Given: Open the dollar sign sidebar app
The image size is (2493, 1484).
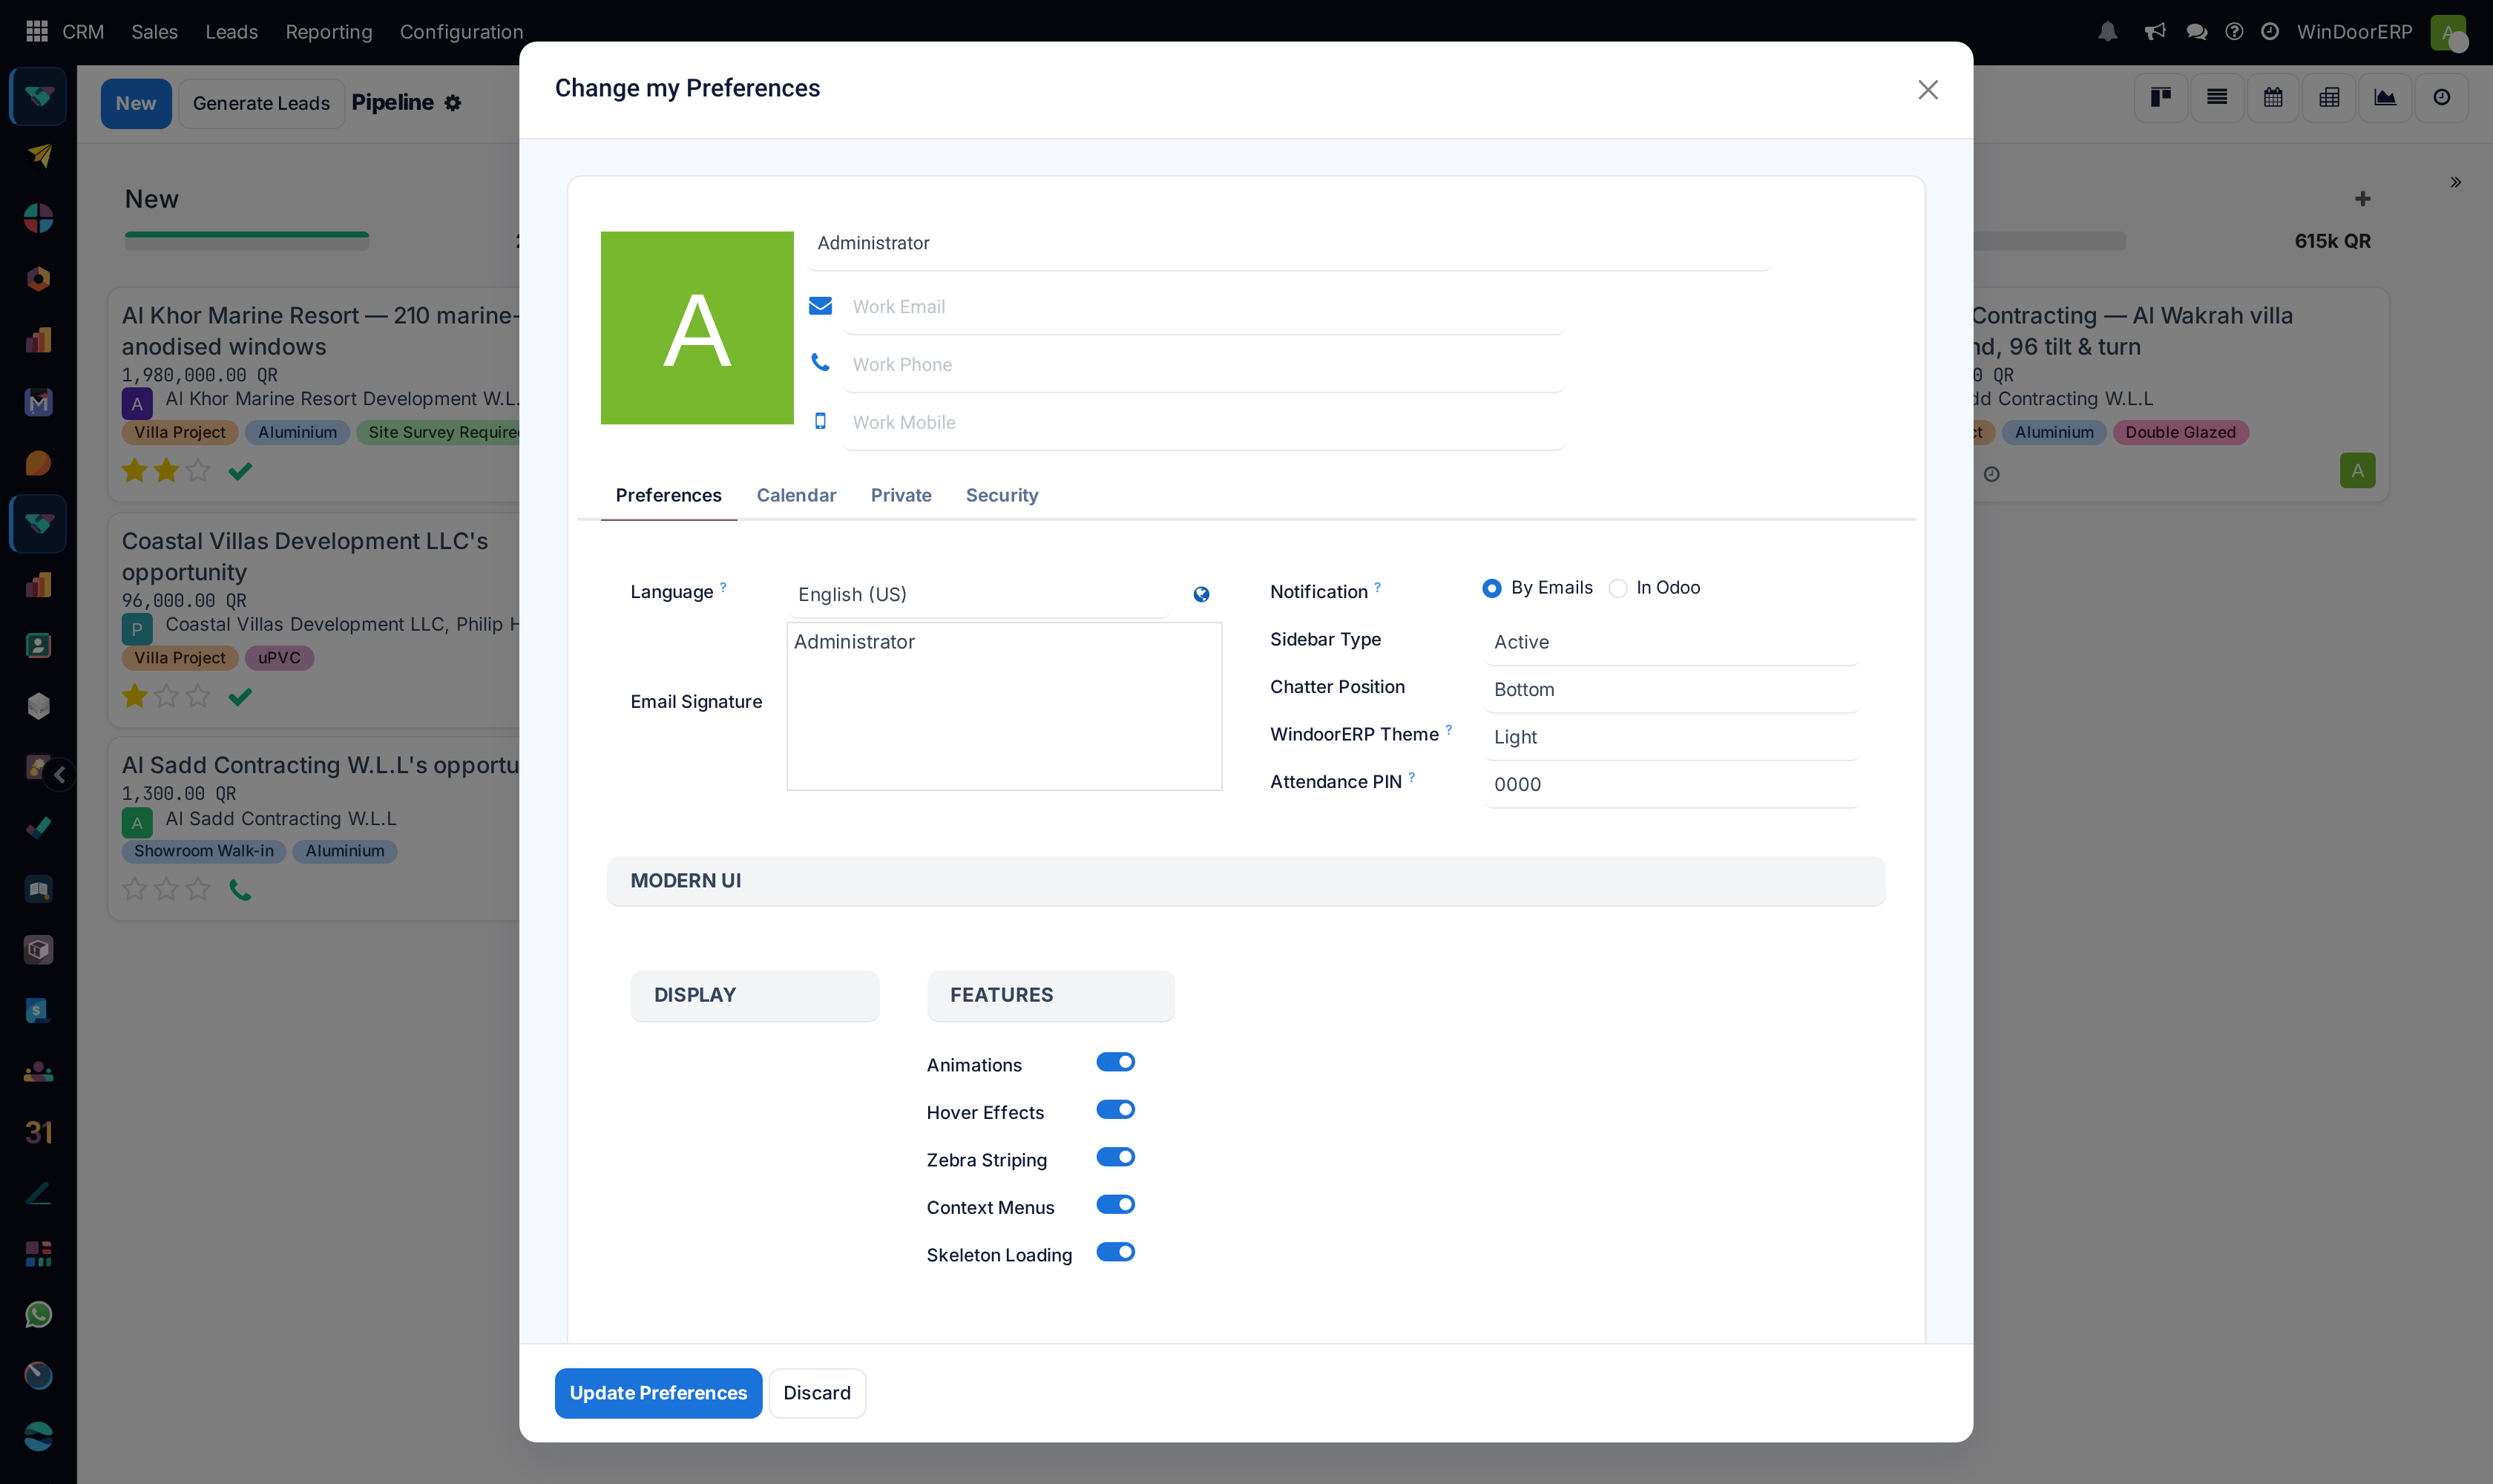Looking at the screenshot, I should (38, 1010).
